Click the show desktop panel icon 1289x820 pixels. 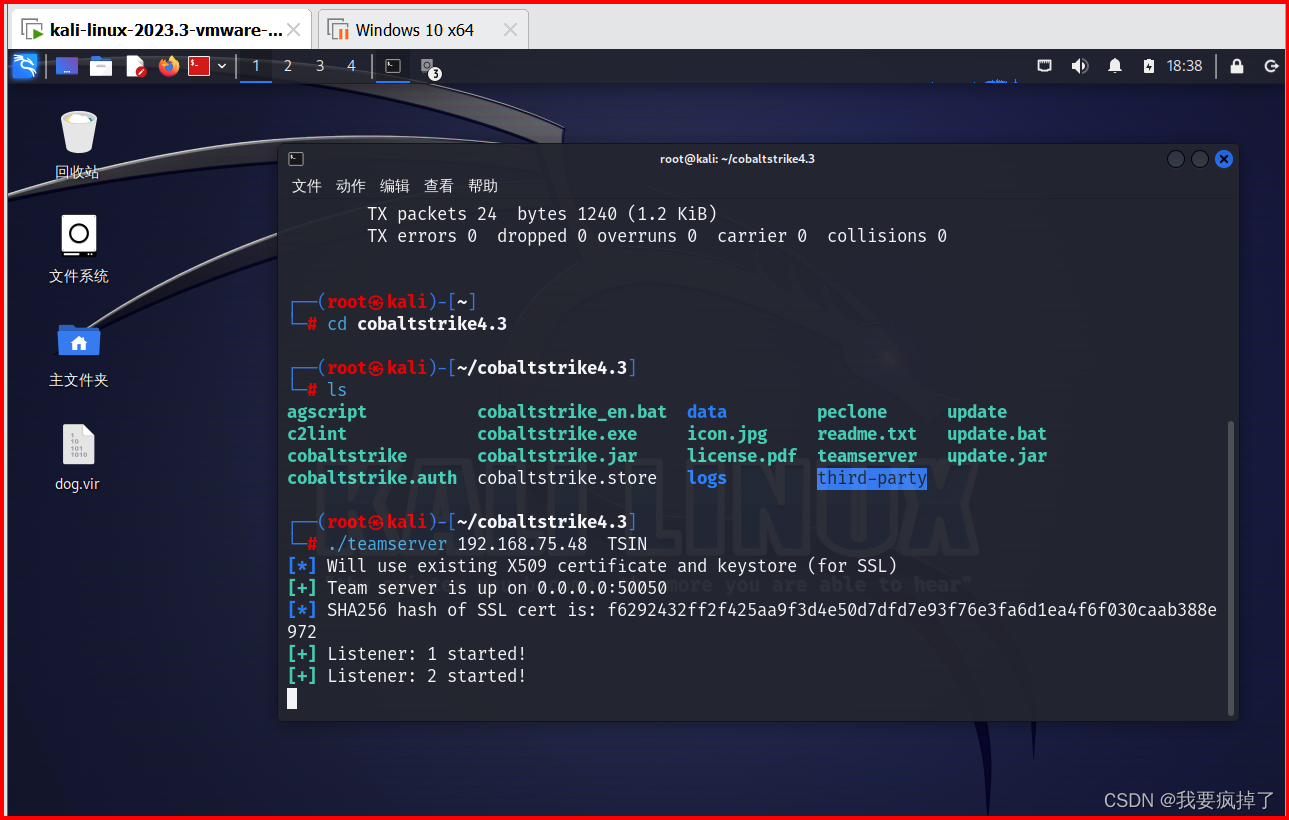point(67,66)
